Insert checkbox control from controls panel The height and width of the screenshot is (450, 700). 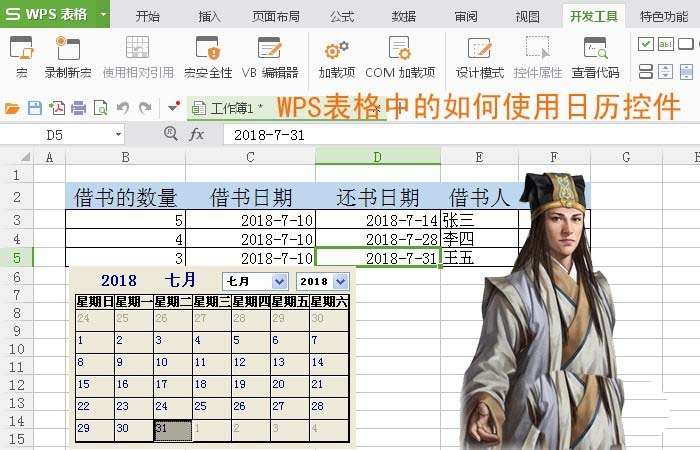pos(646,44)
